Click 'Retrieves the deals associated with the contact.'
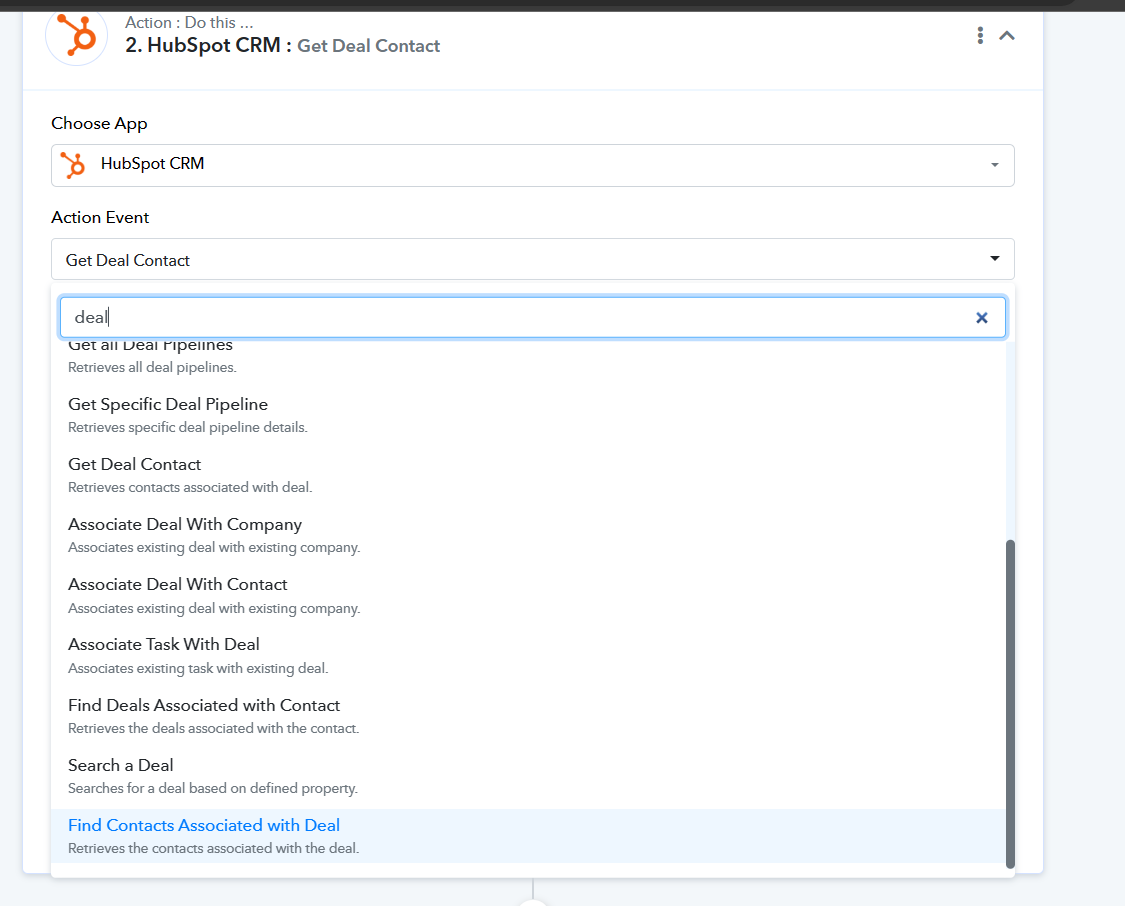 (214, 728)
